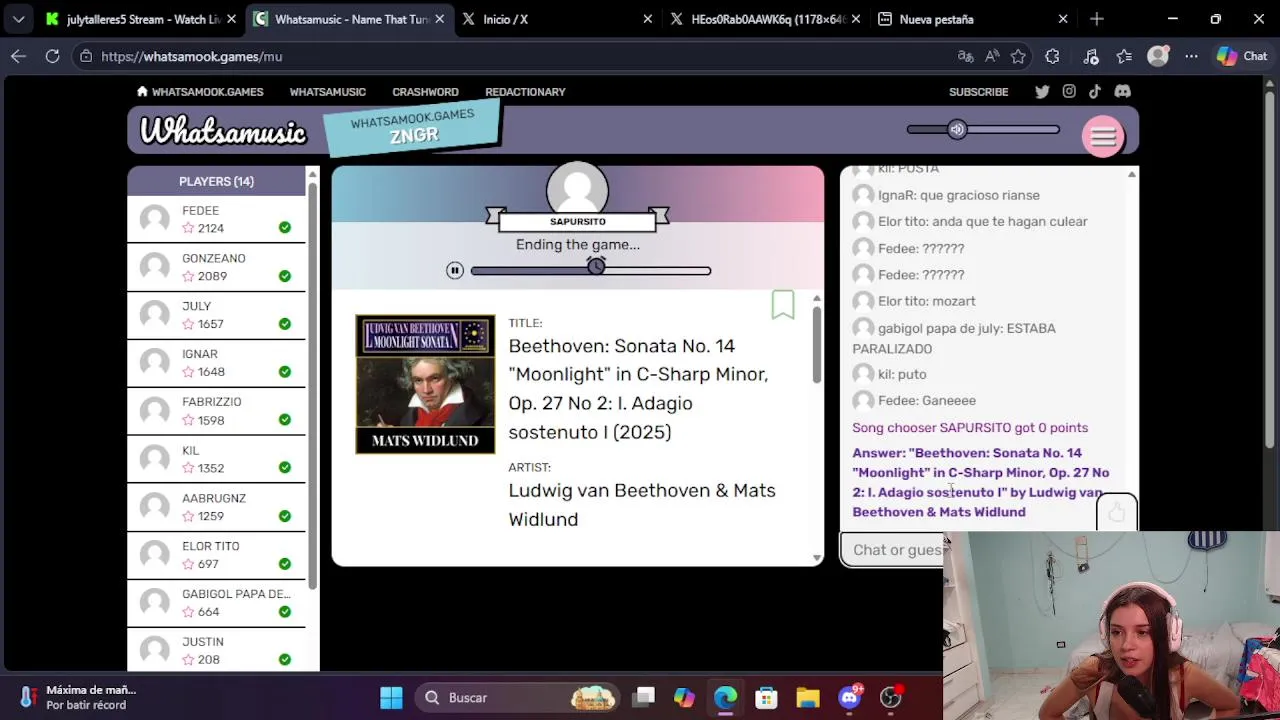Reload the page with the refresh icon
The height and width of the screenshot is (720, 1280).
pyautogui.click(x=52, y=56)
